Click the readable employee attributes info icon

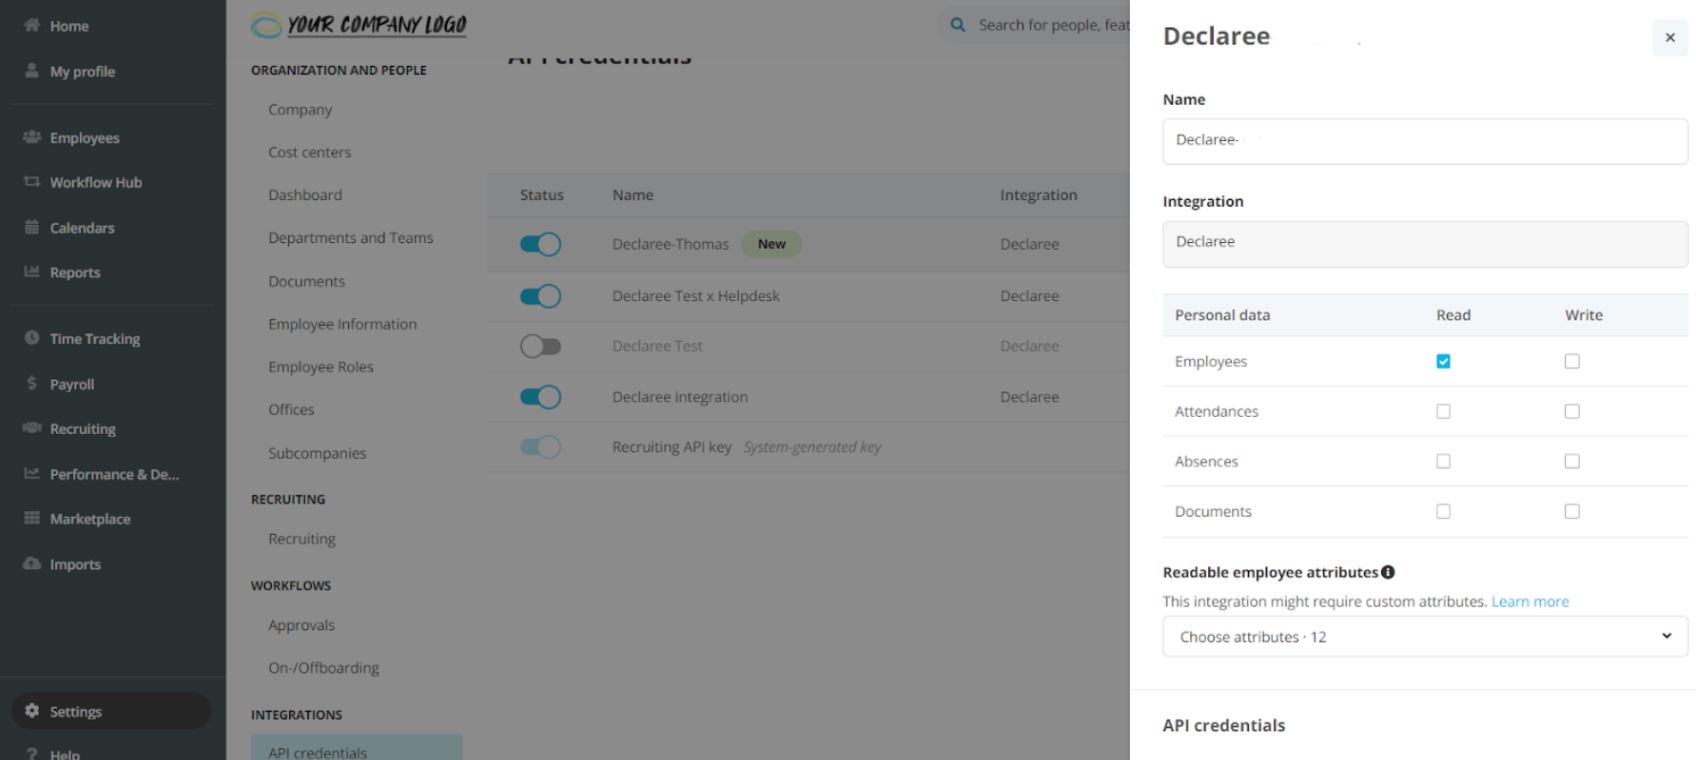(x=1388, y=572)
